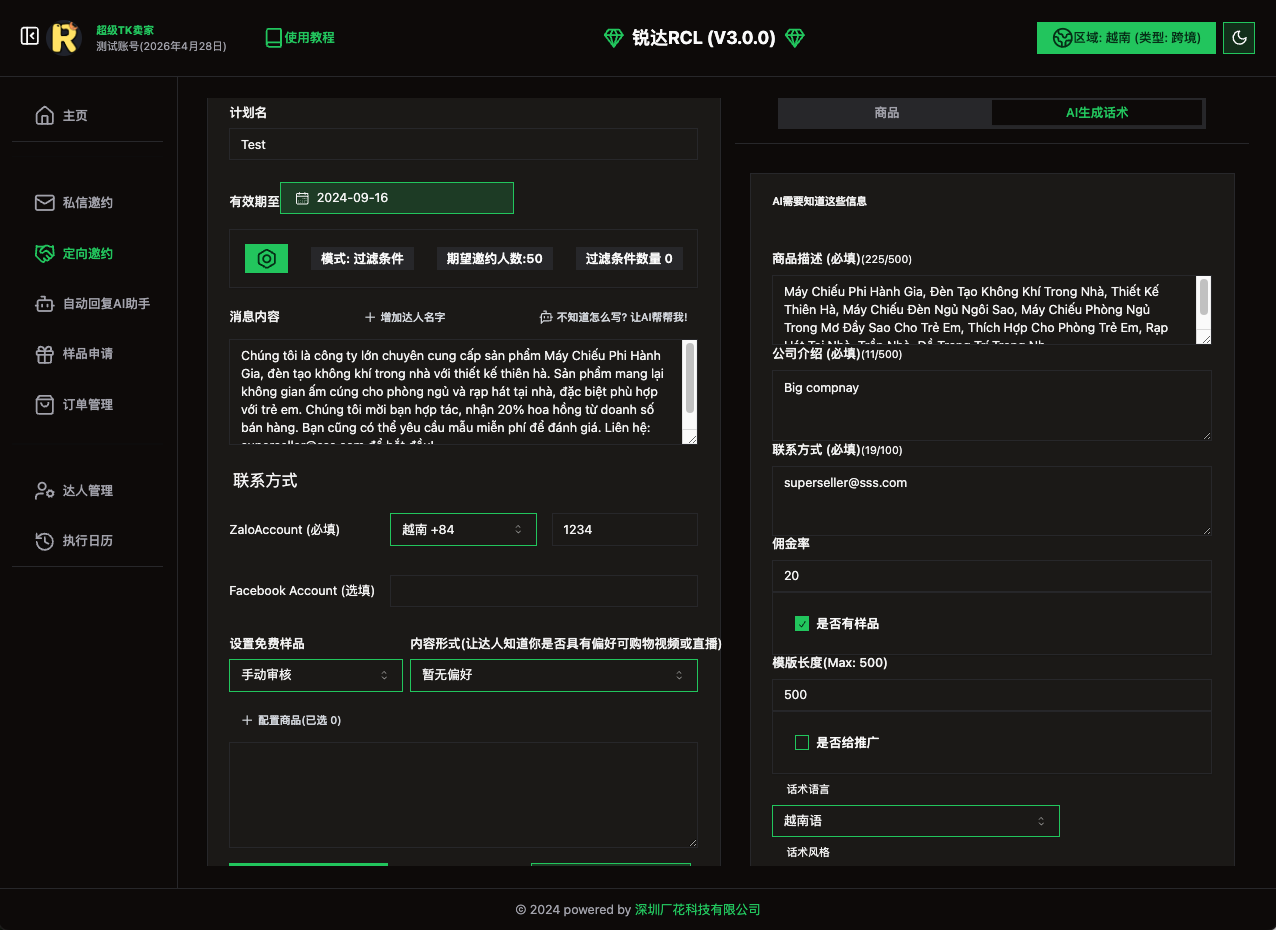Toggle dark mode with the moon icon
The image size is (1276, 930).
click(1239, 38)
